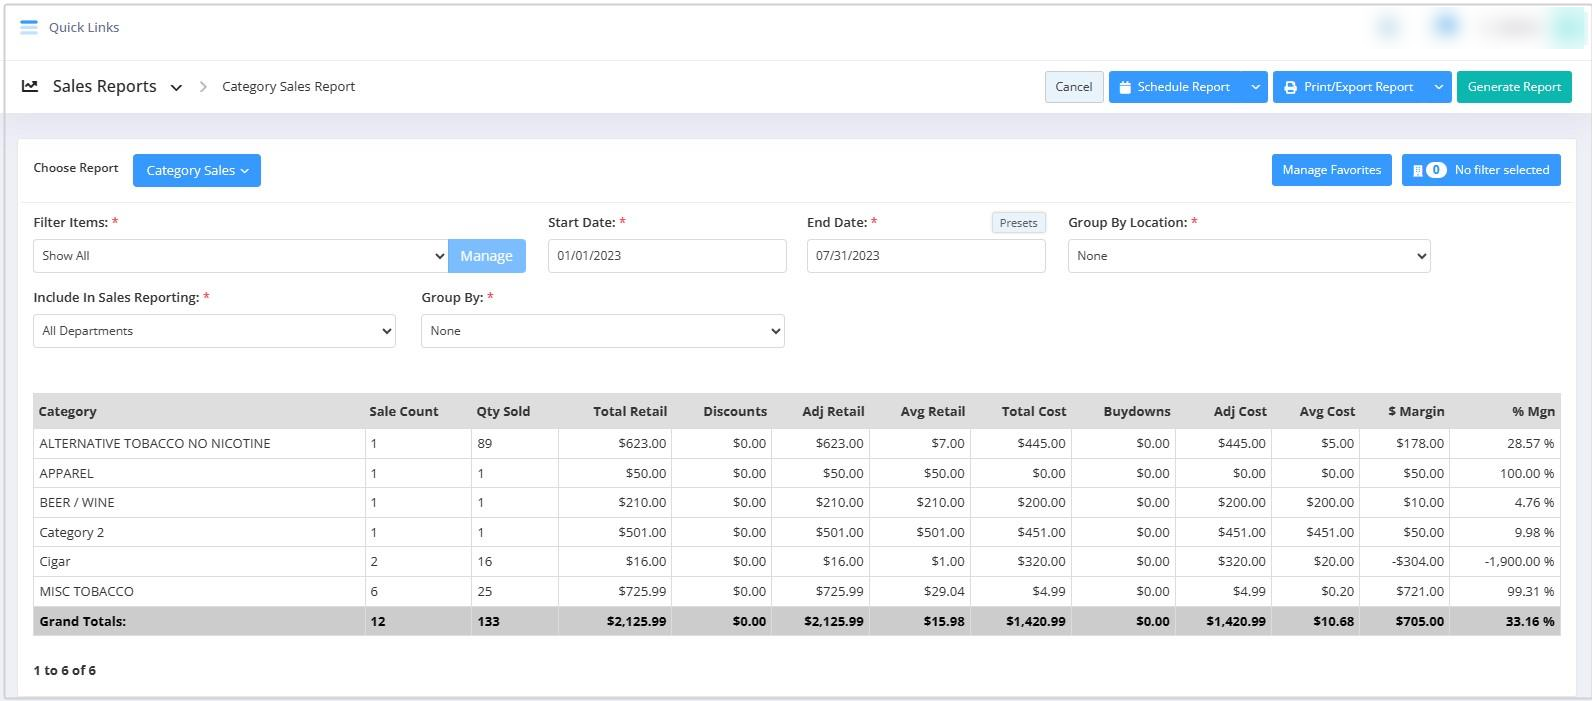Image resolution: width=1592 pixels, height=703 pixels.
Task: Click Generate Report
Action: point(1514,87)
